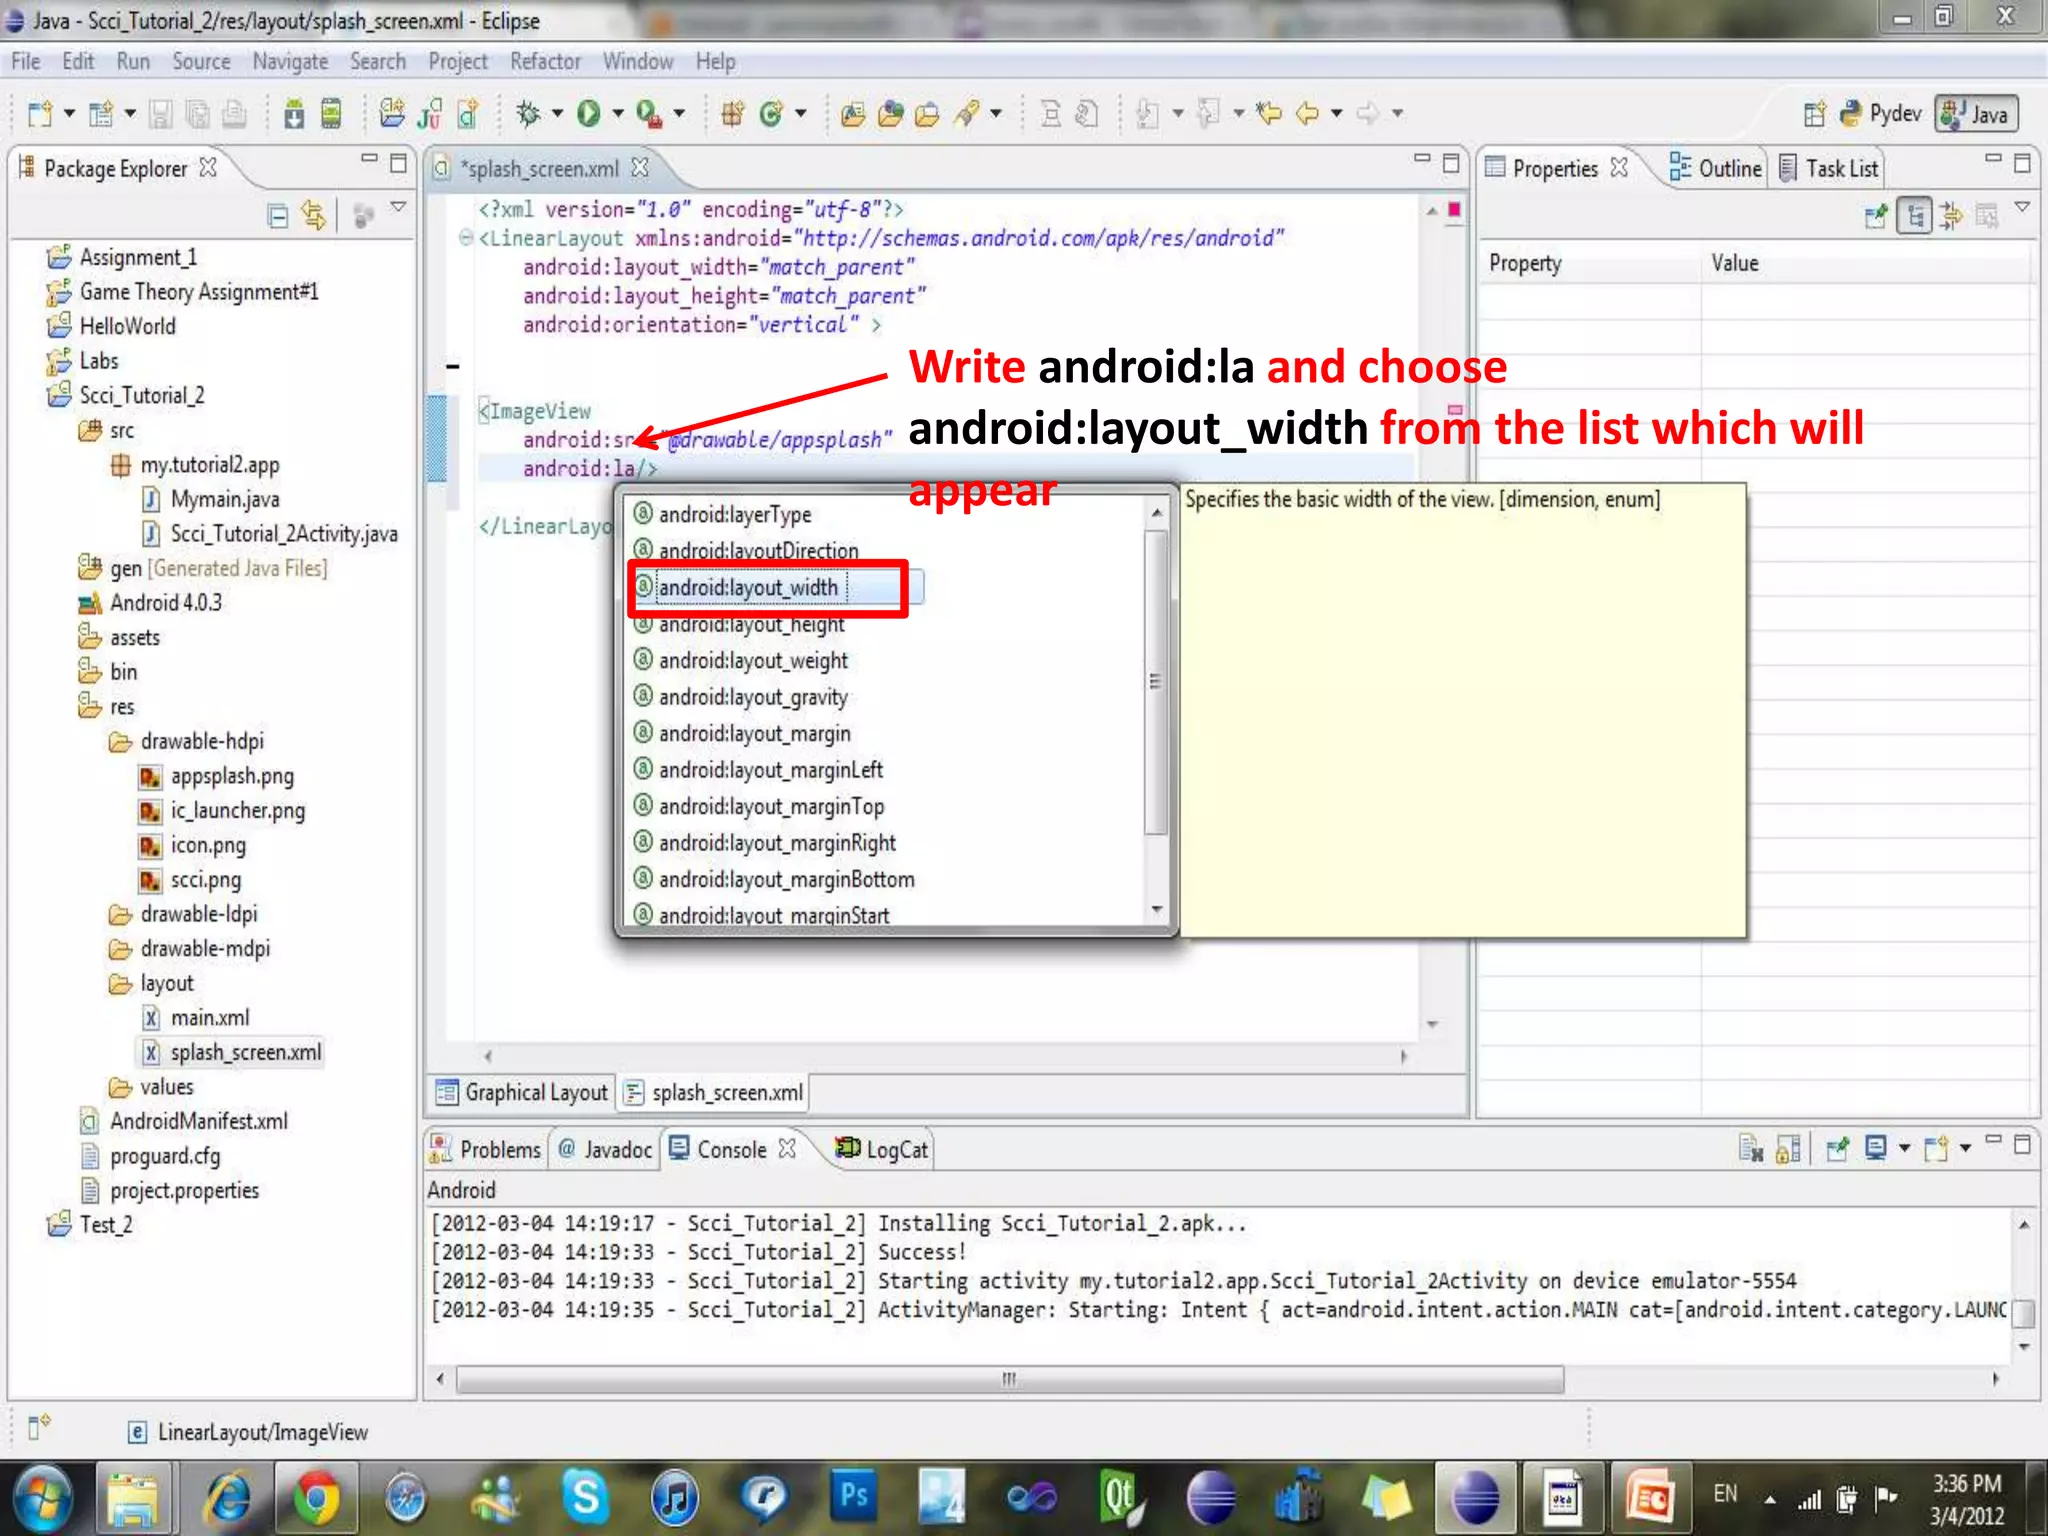Click the Last Edit Location icon

pos(1269,114)
